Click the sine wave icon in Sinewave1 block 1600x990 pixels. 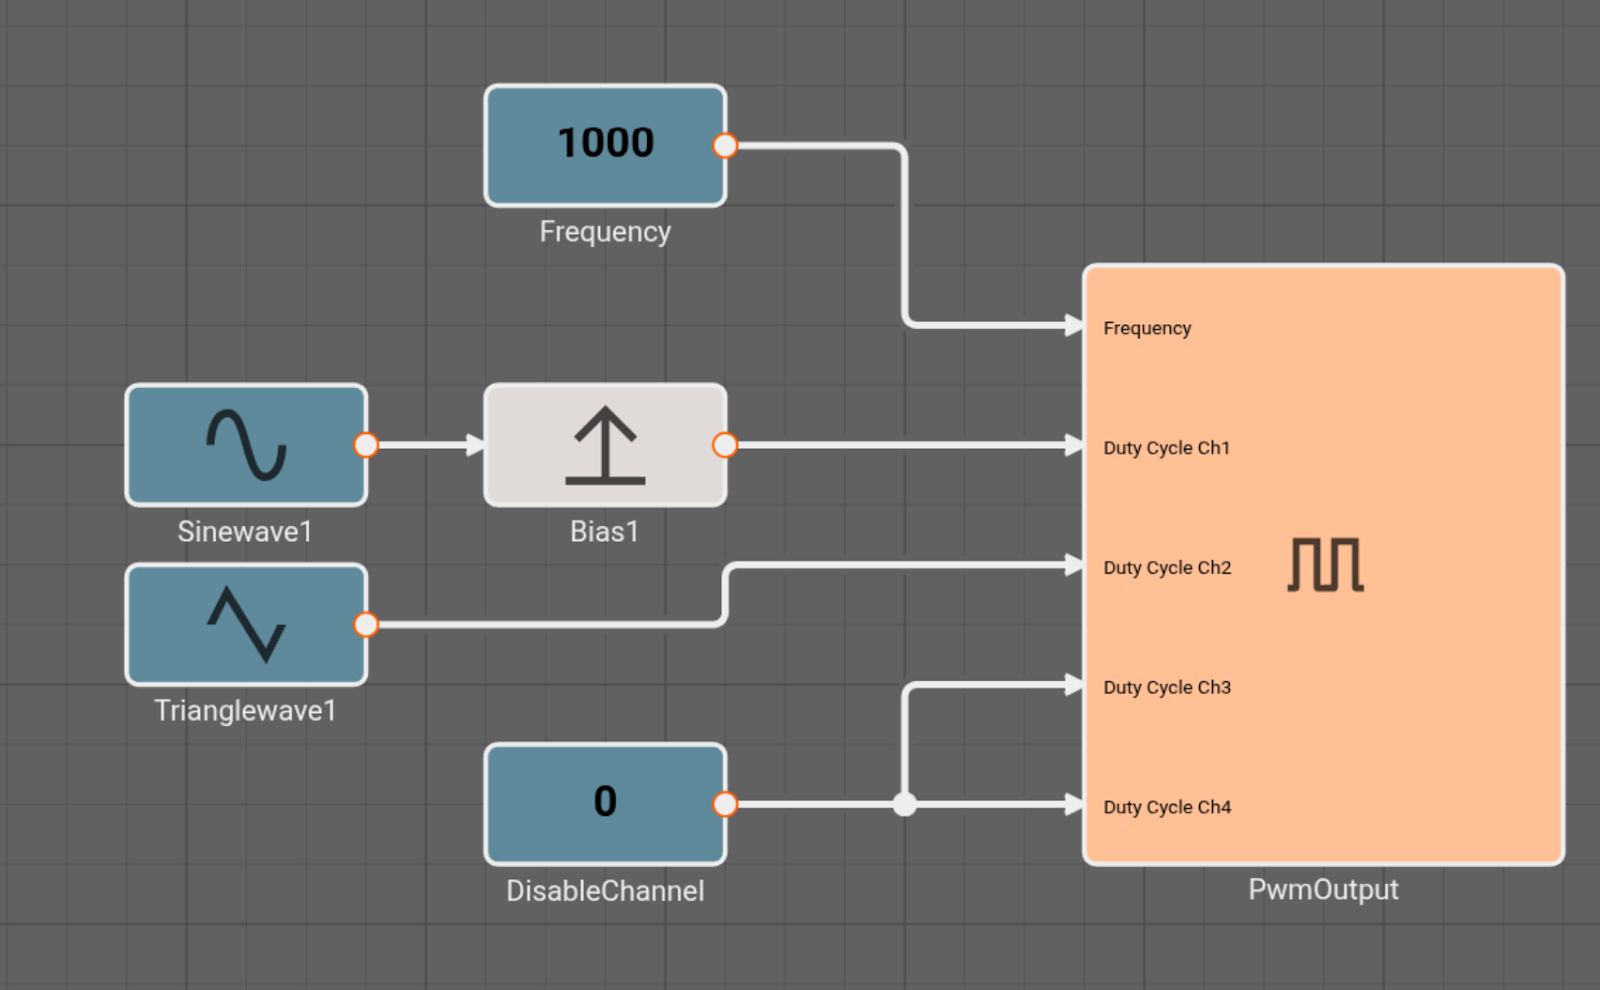tap(246, 445)
